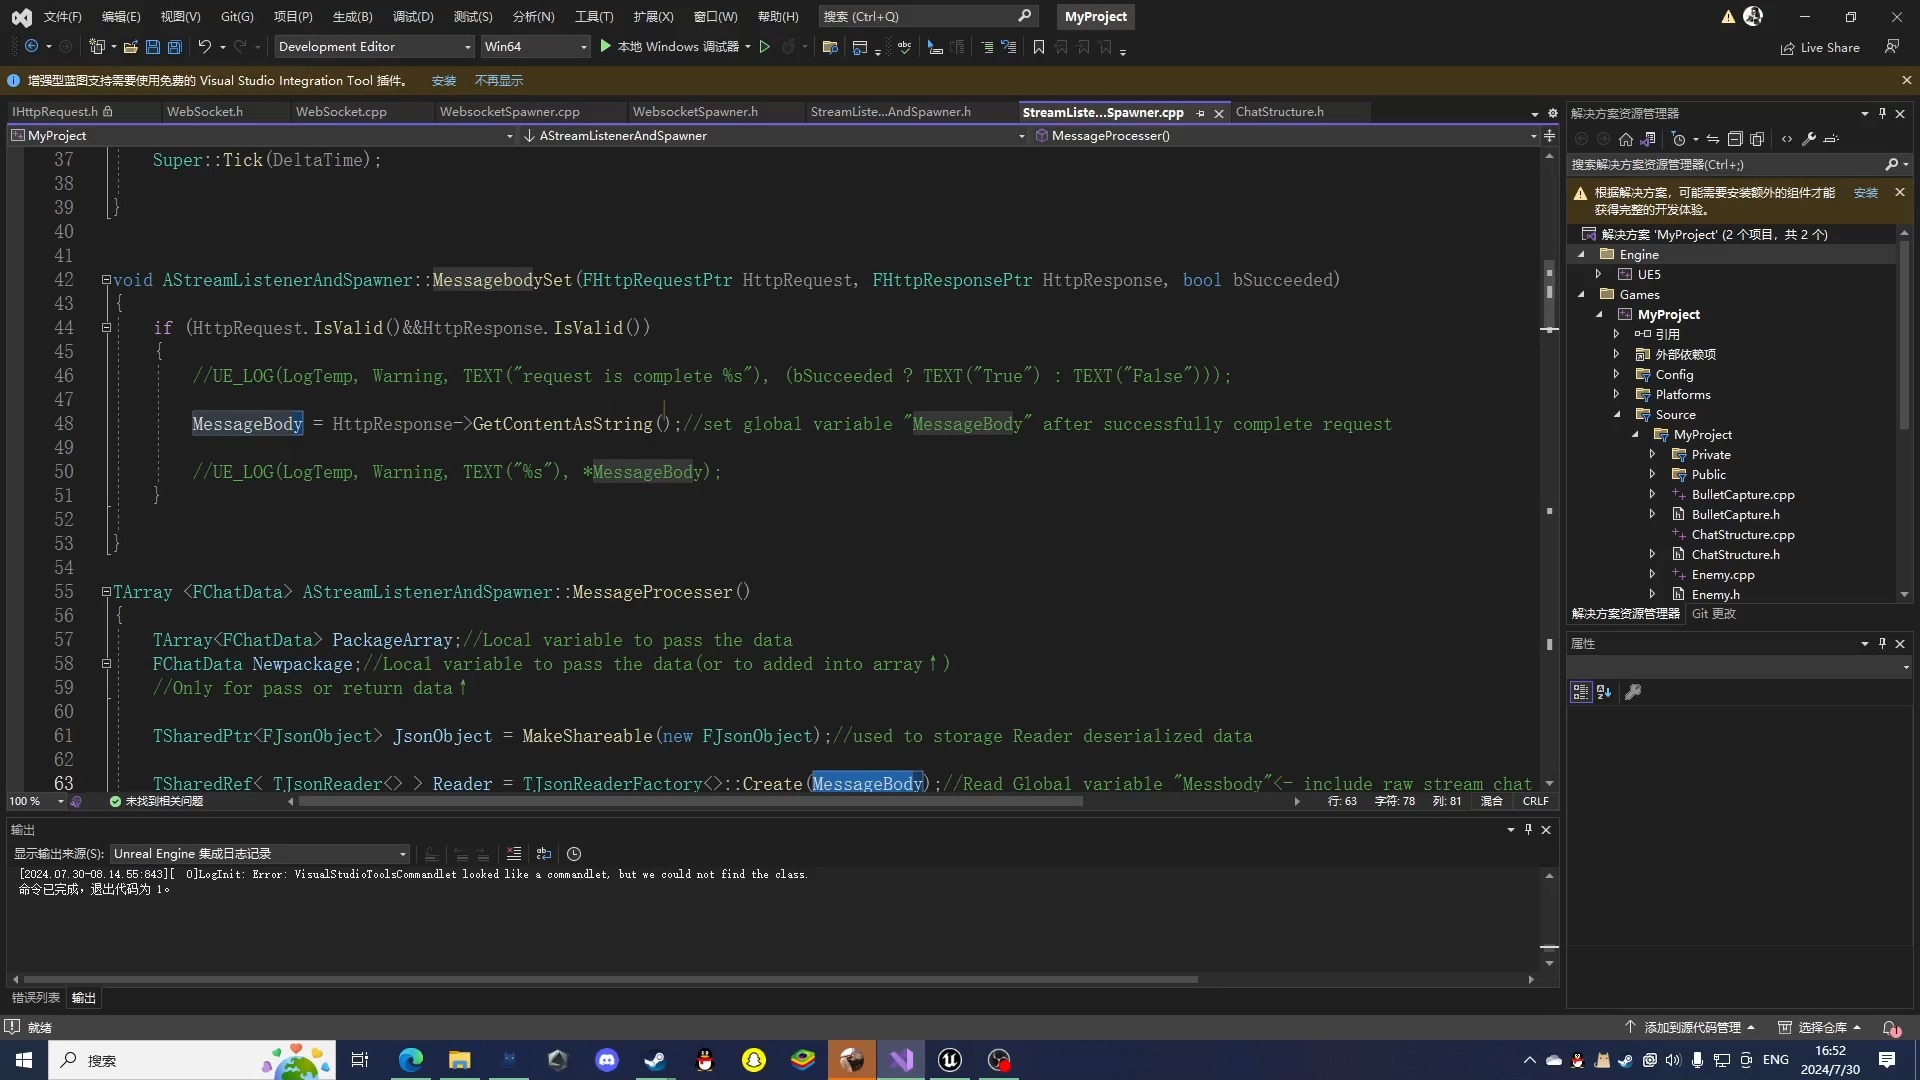1920x1080 pixels.
Task: Click the feedback person icon near Live Share
Action: click(x=1892, y=47)
